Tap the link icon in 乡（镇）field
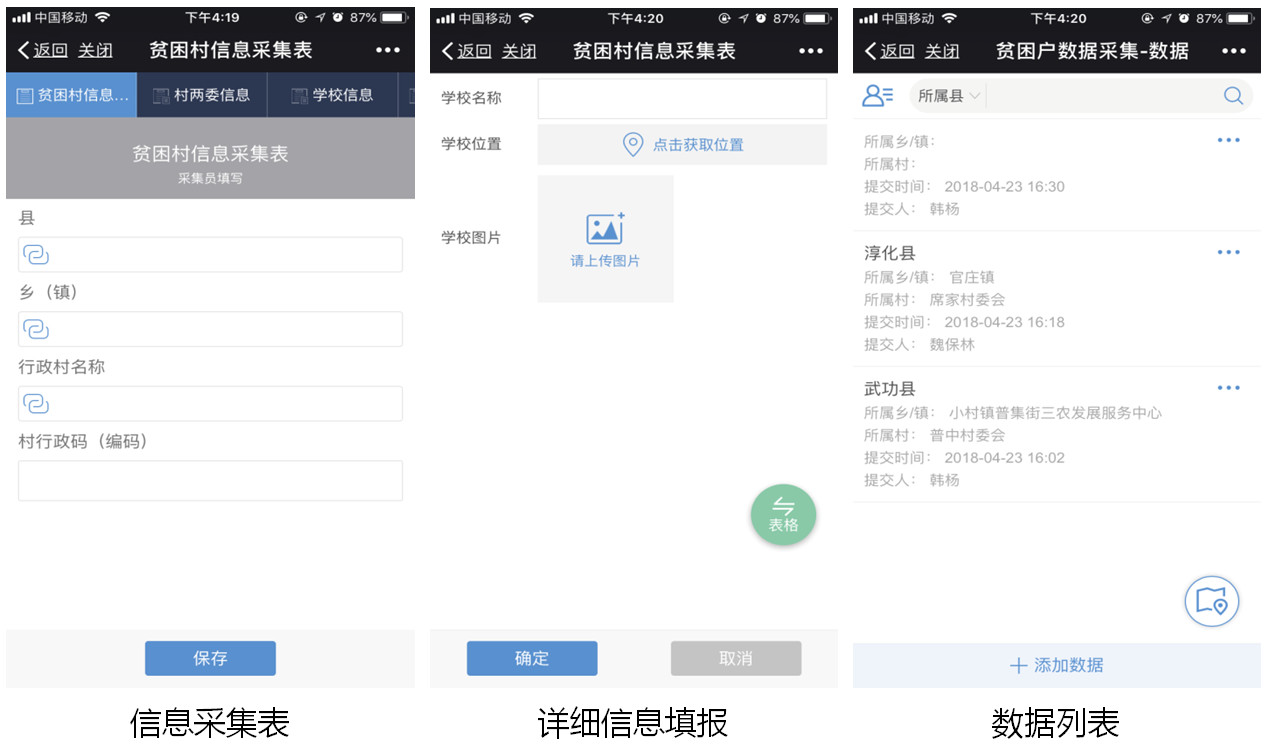Image resolution: width=1270 pixels, height=748 pixels. (36, 329)
